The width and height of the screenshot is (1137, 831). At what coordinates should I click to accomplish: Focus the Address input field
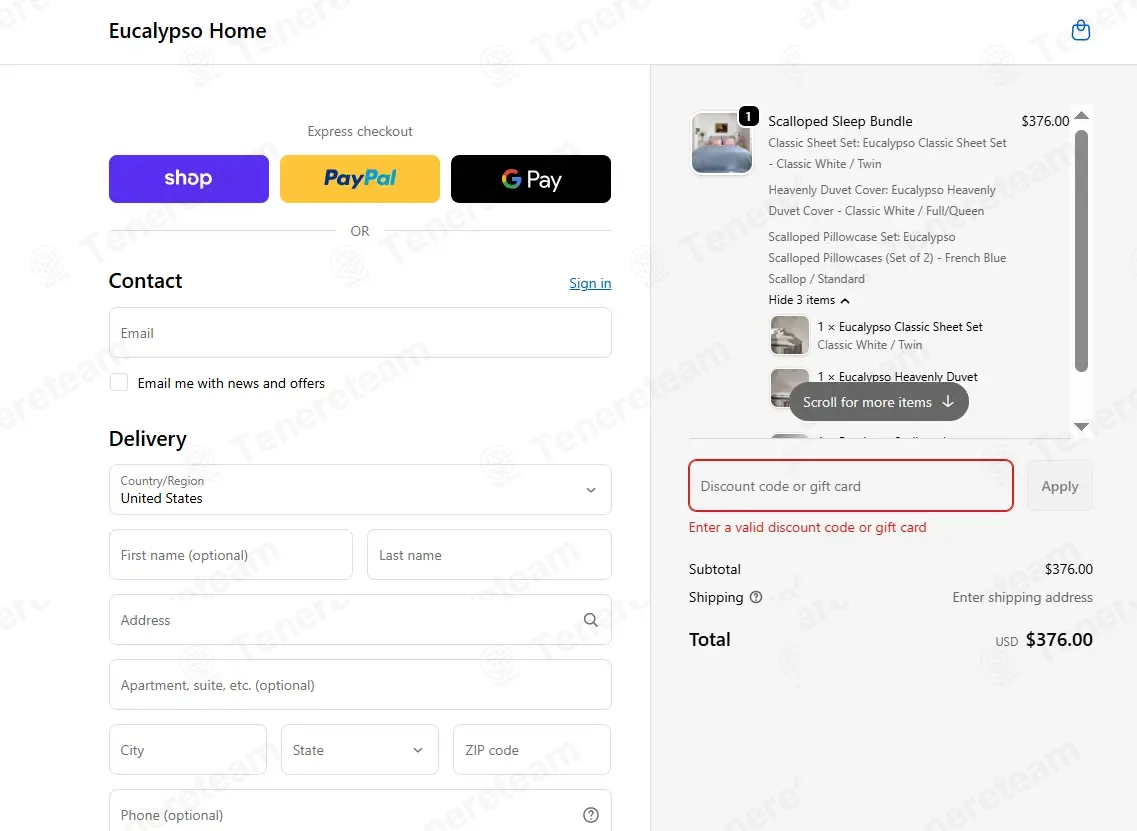coord(360,620)
